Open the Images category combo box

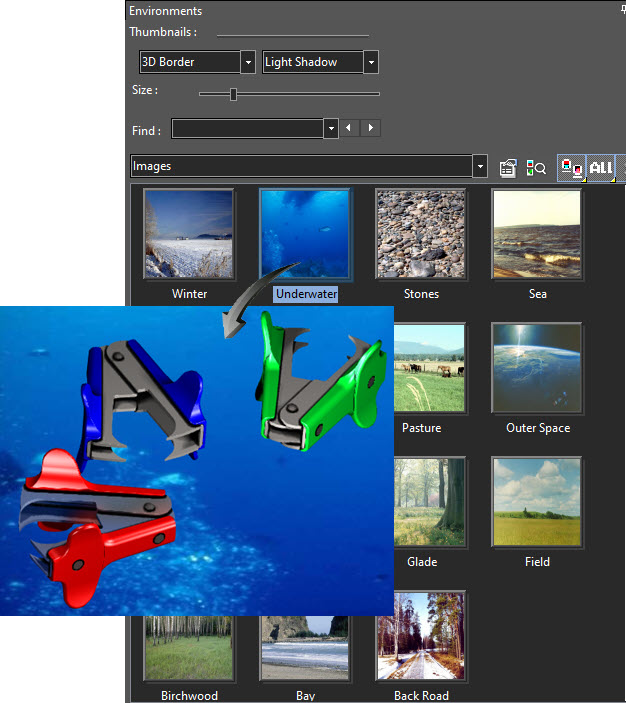[309, 166]
